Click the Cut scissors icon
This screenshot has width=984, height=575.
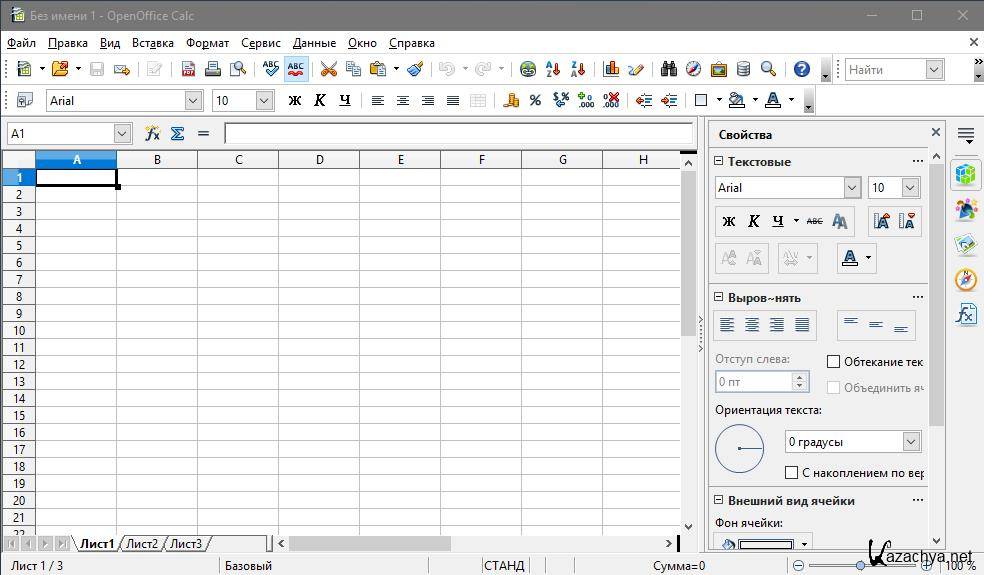point(328,69)
